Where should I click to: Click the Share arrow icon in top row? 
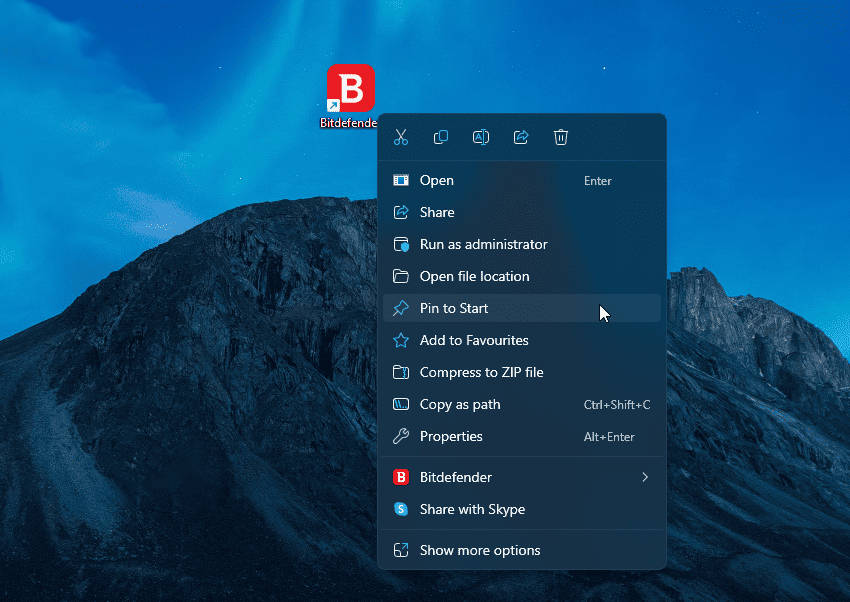coord(521,137)
